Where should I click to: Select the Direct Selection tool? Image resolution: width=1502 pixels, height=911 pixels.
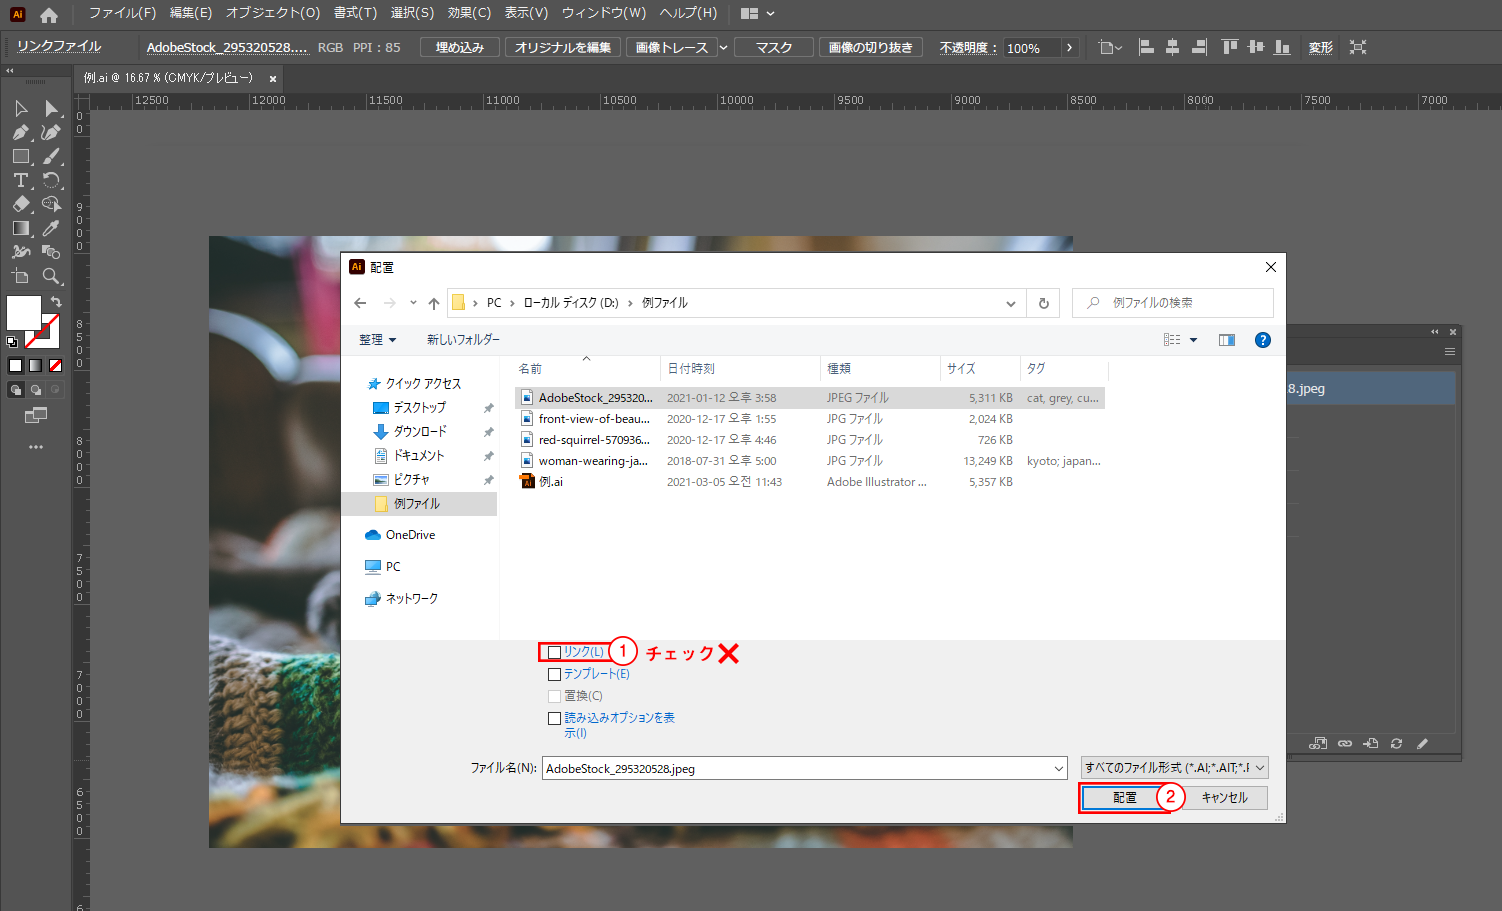click(x=51, y=108)
